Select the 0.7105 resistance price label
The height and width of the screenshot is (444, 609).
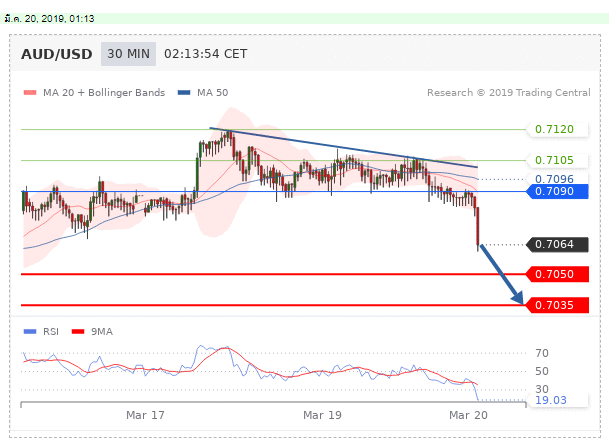[557, 160]
